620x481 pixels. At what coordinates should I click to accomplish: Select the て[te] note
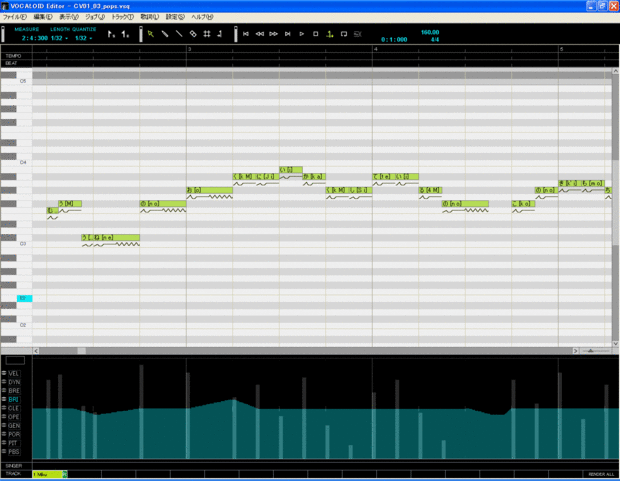(384, 177)
